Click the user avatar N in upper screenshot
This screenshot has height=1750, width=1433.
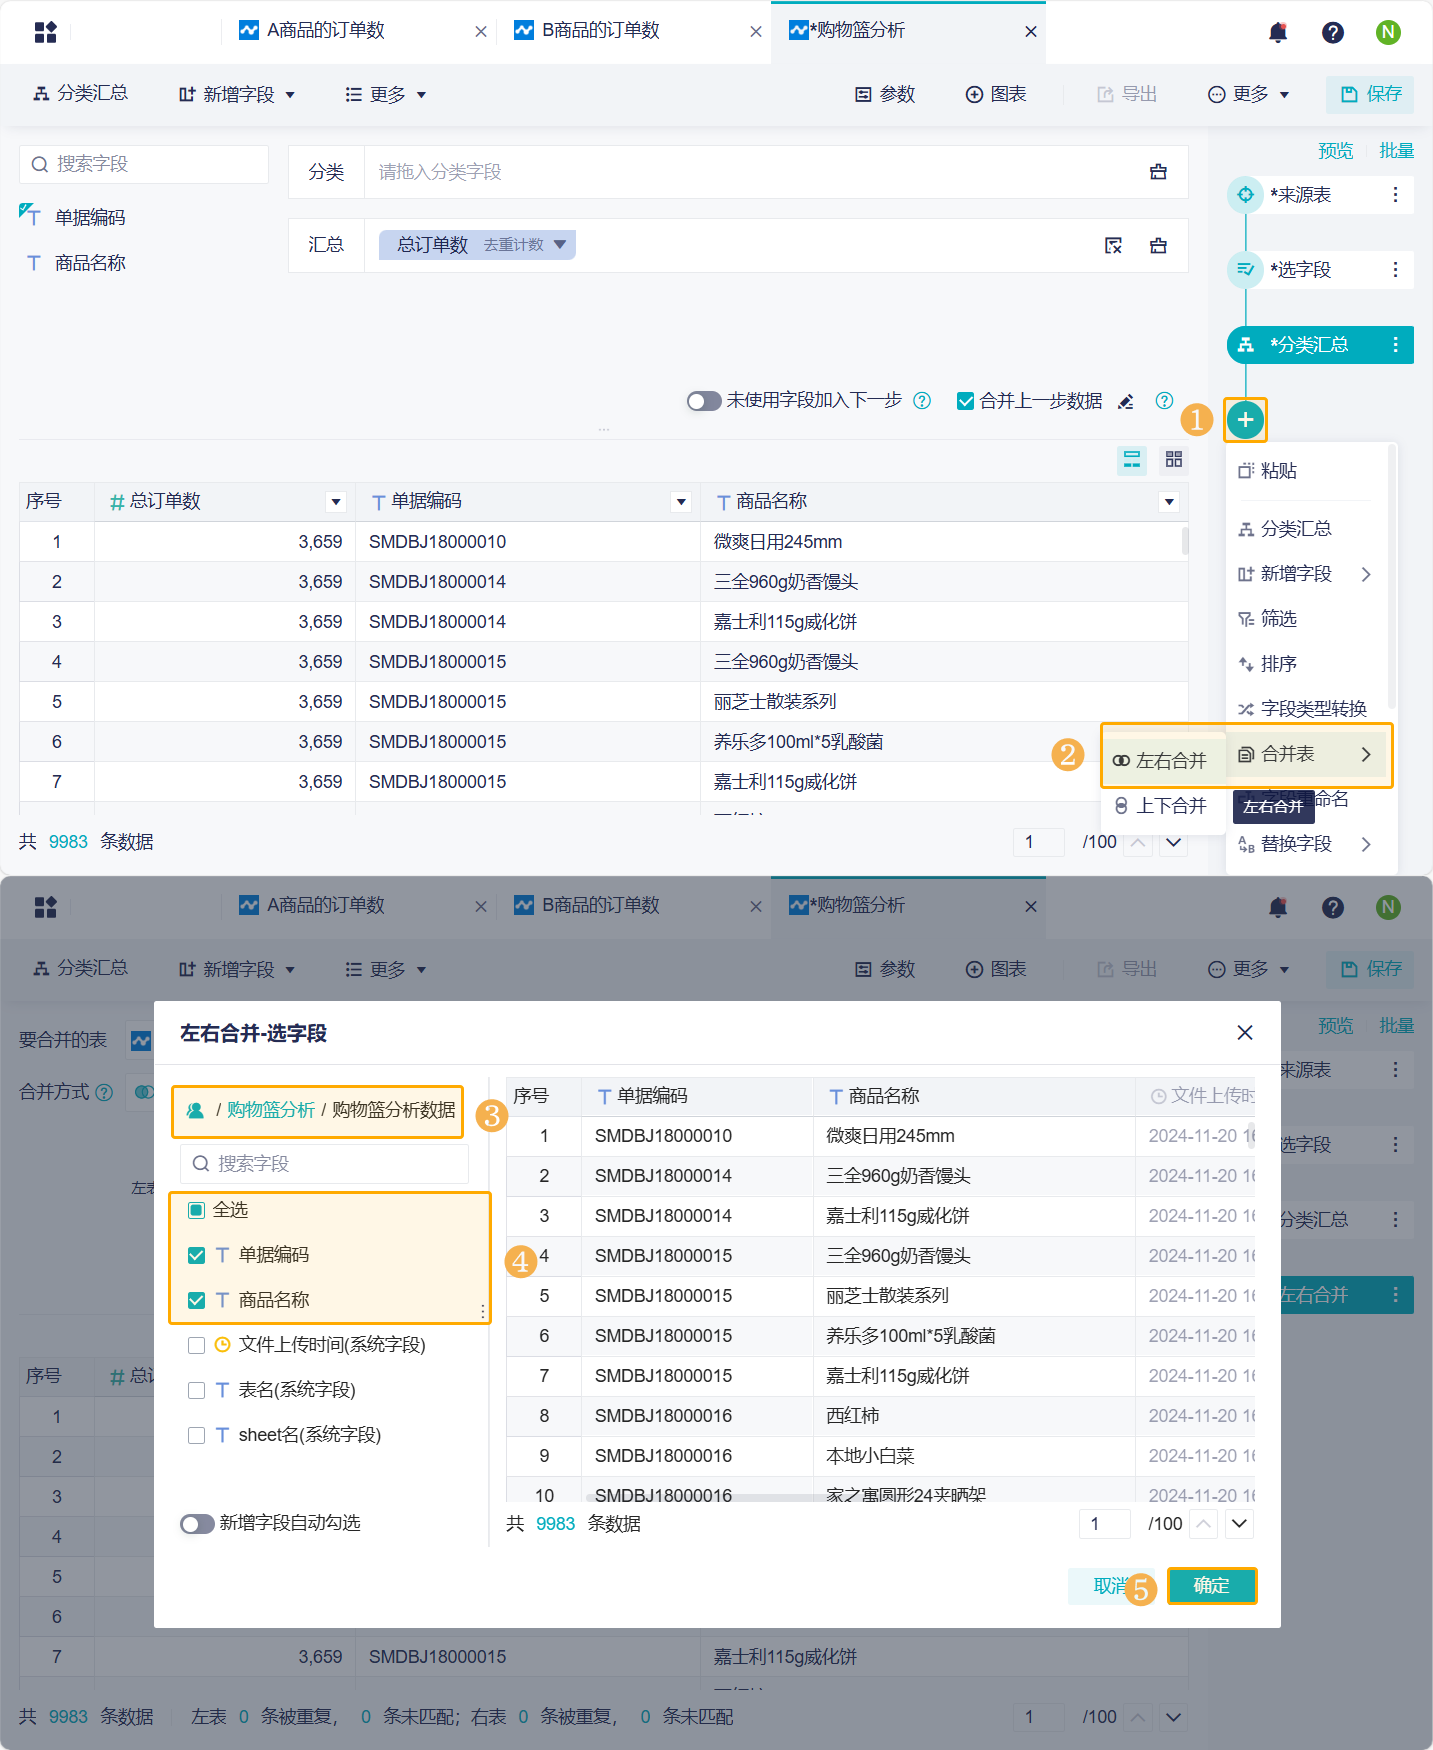[1388, 32]
